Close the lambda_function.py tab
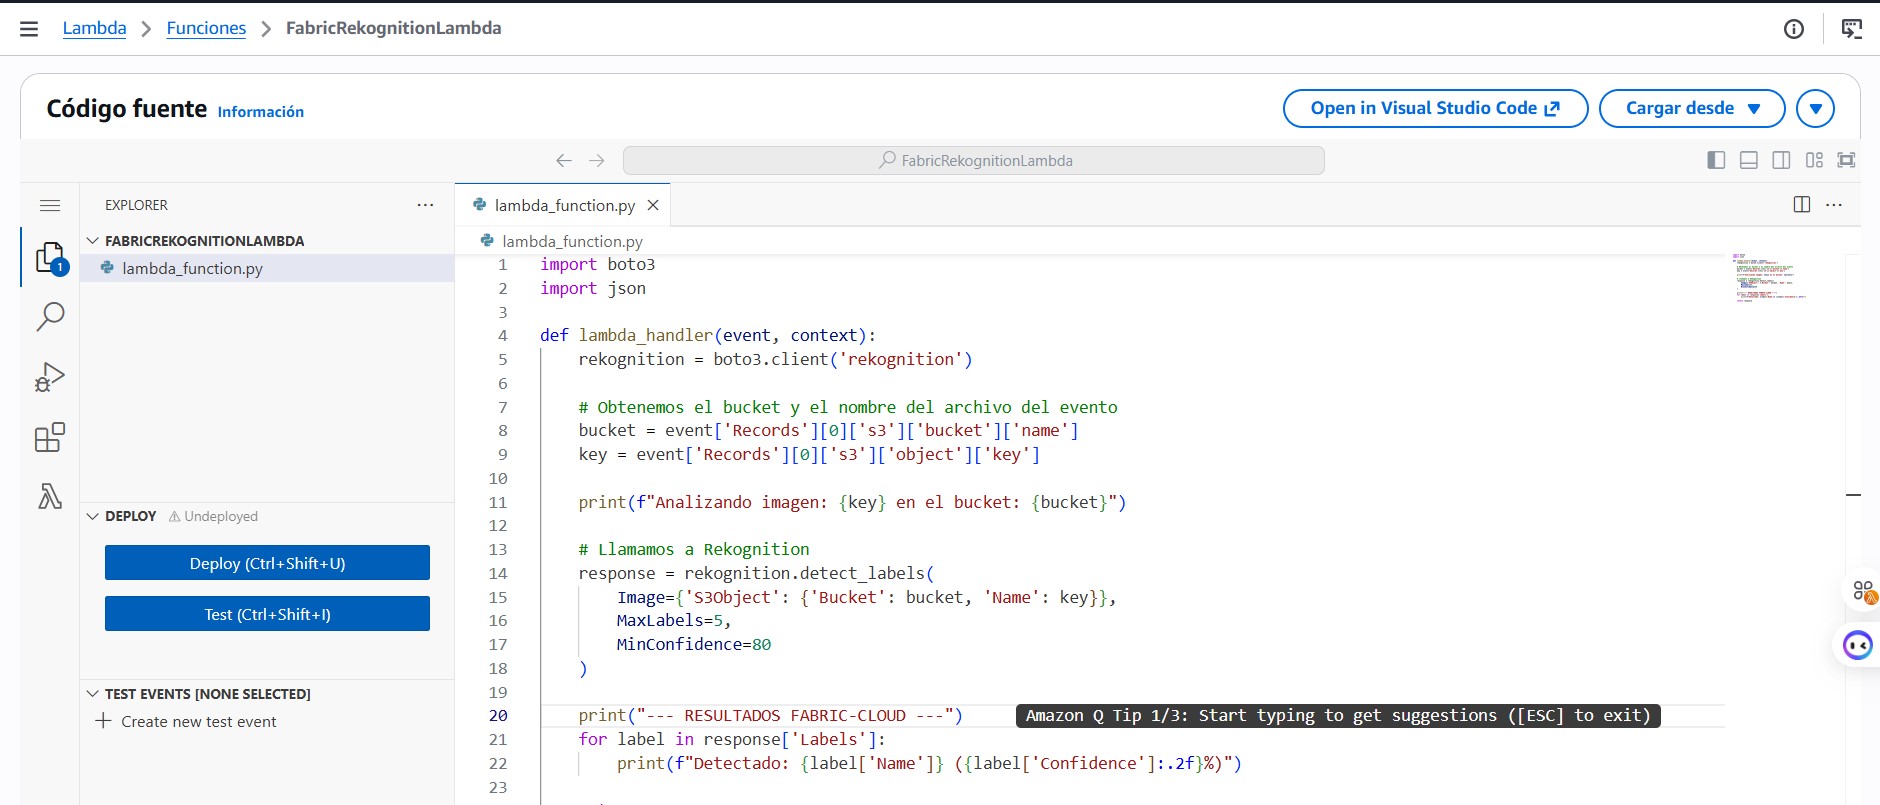Screen dimensions: 1880x805 (x=653, y=205)
